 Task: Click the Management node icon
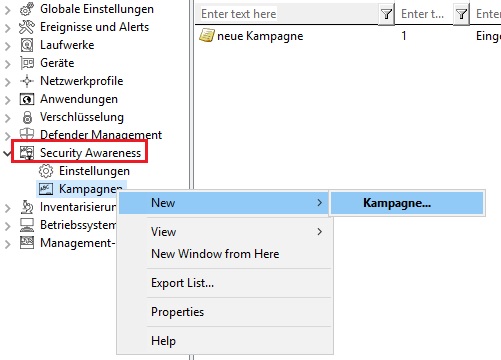(x=27, y=243)
